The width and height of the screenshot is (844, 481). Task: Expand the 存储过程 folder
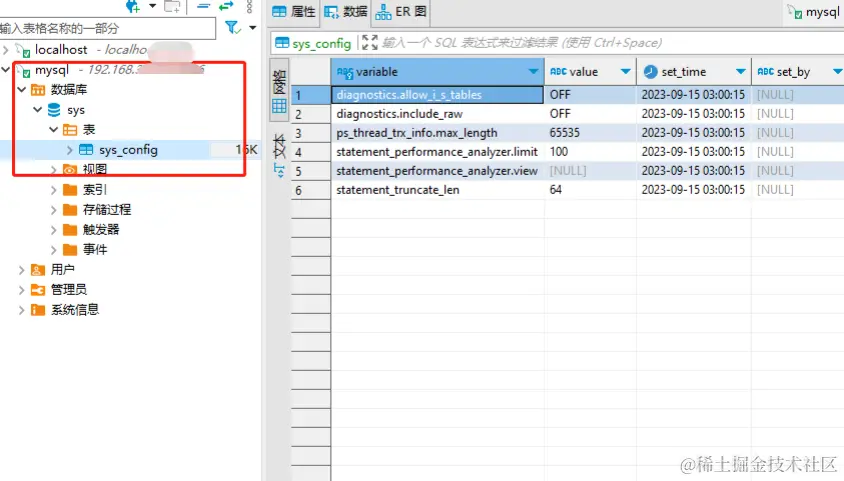(53, 210)
